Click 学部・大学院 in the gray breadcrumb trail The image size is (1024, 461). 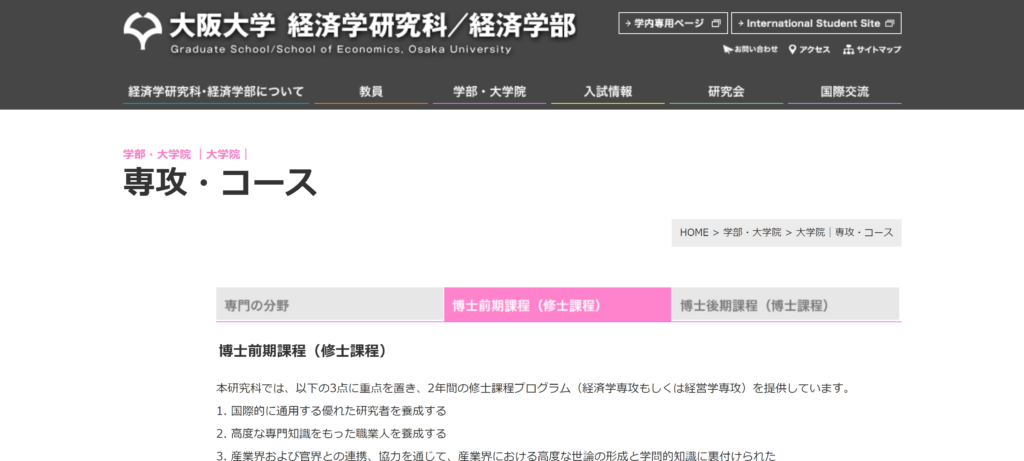pos(752,232)
